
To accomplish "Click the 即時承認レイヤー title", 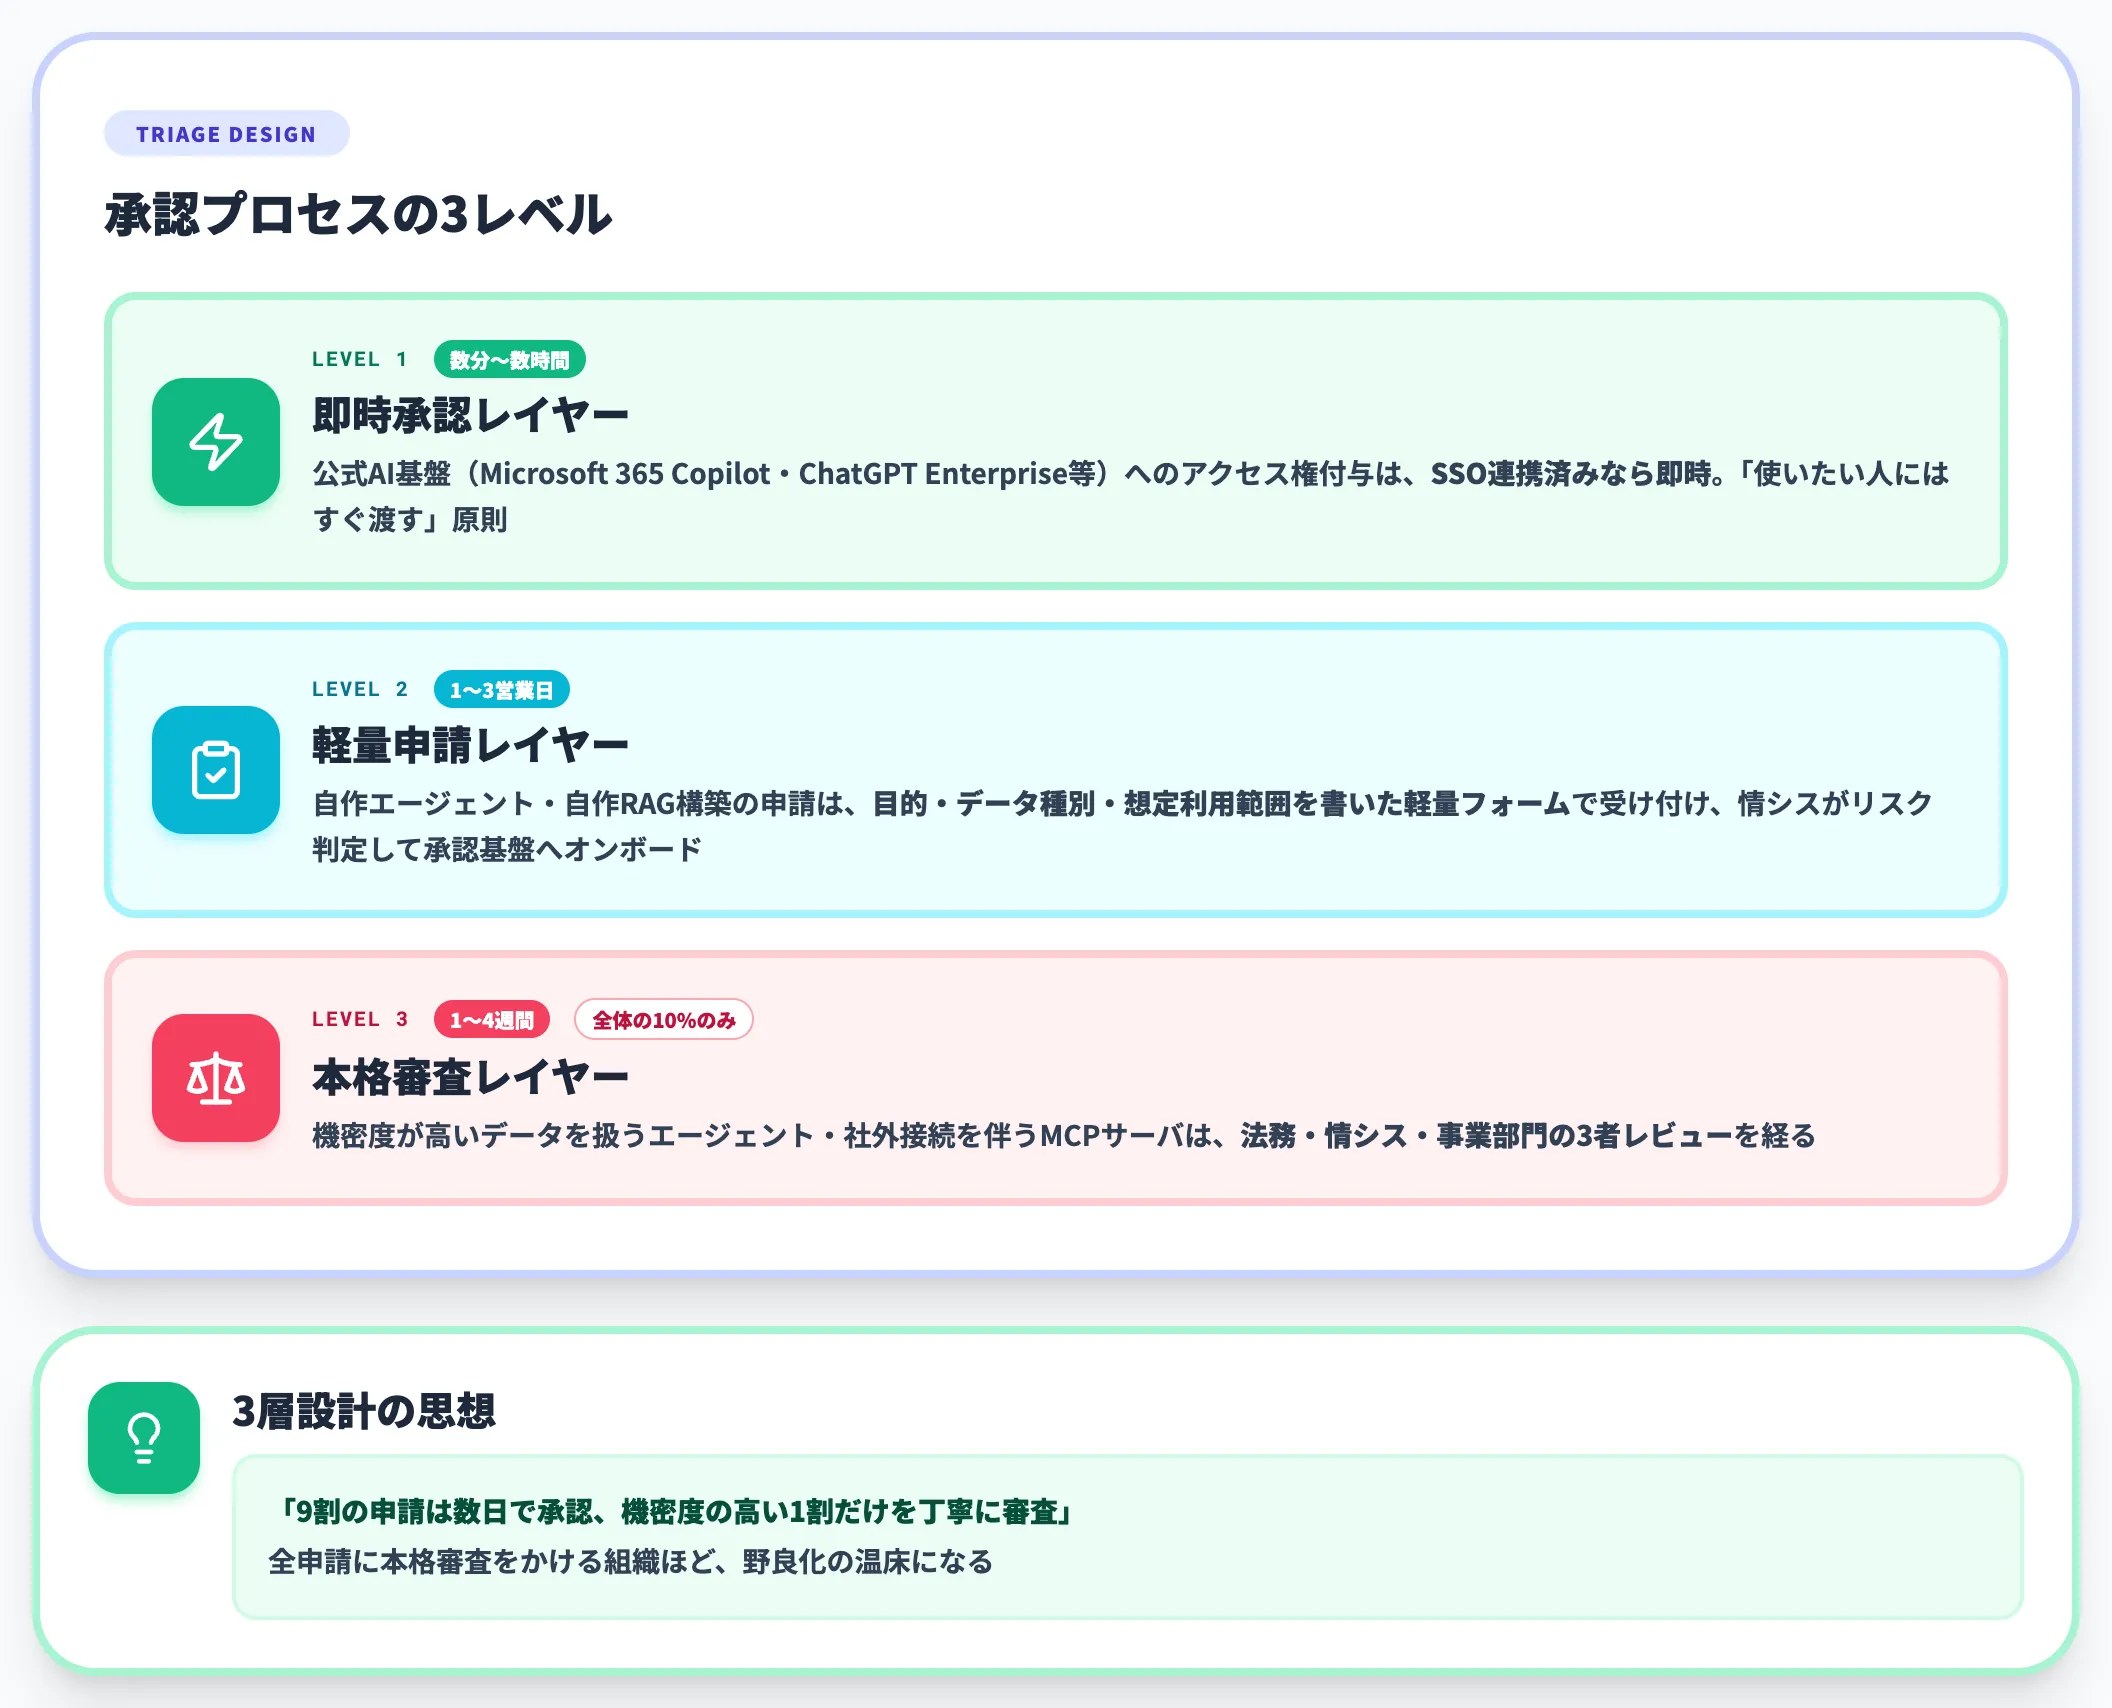I will click(x=470, y=415).
